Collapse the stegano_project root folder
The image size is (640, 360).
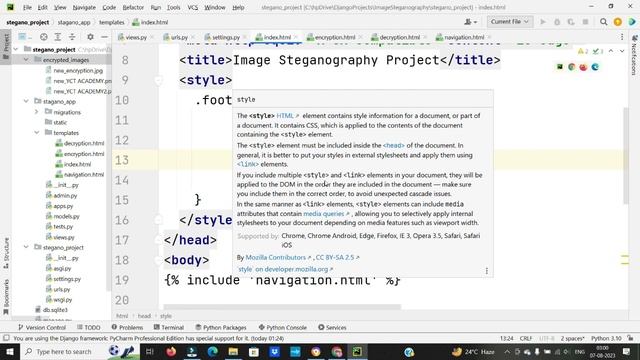pyautogui.click(x=16, y=49)
